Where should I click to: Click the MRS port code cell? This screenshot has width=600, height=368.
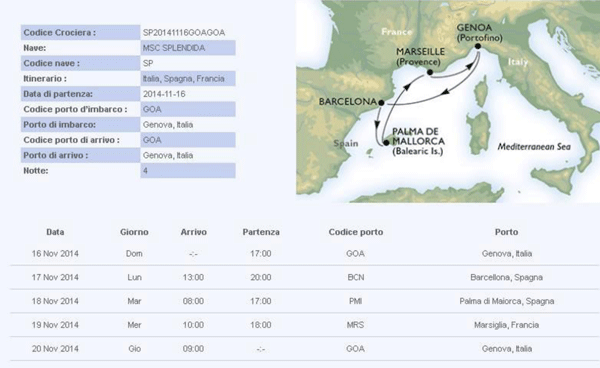coord(355,325)
